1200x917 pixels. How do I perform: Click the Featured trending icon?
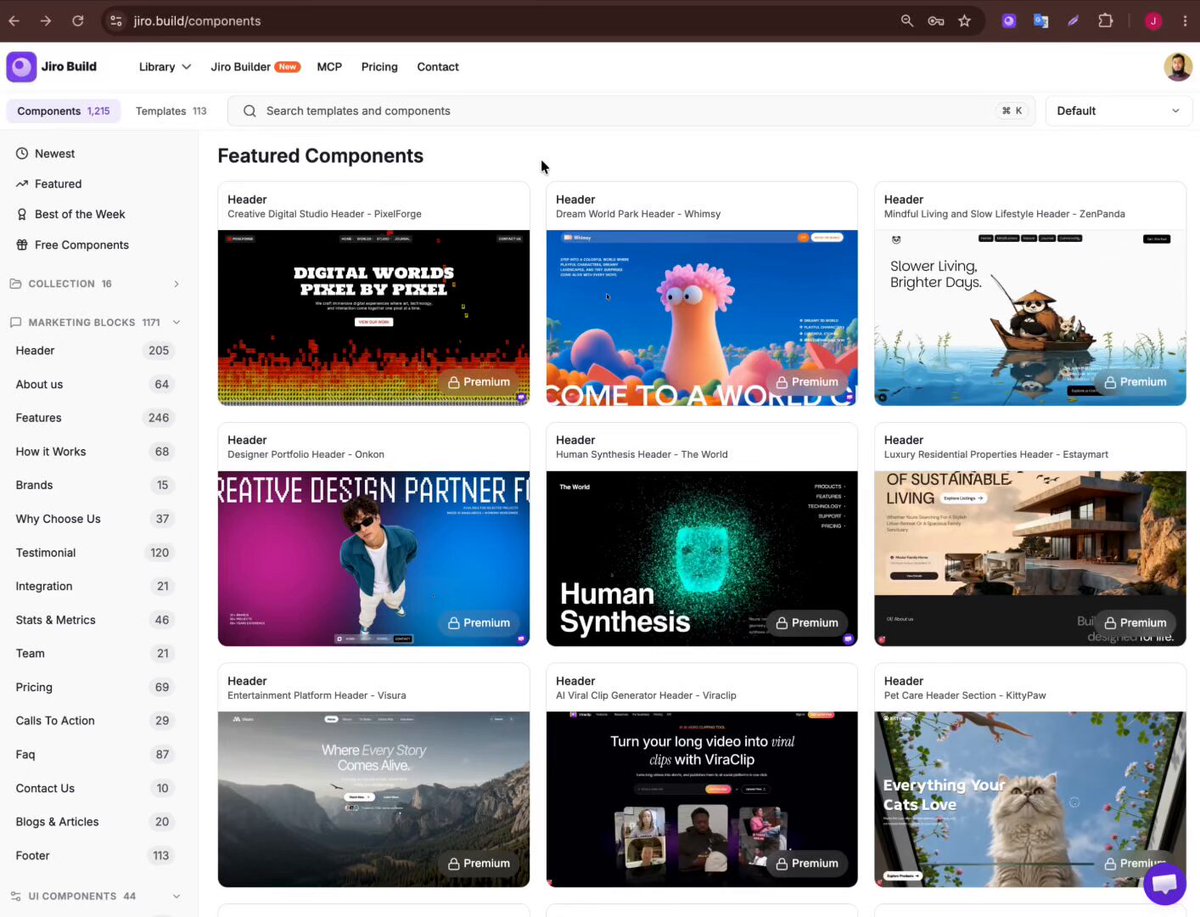point(22,184)
